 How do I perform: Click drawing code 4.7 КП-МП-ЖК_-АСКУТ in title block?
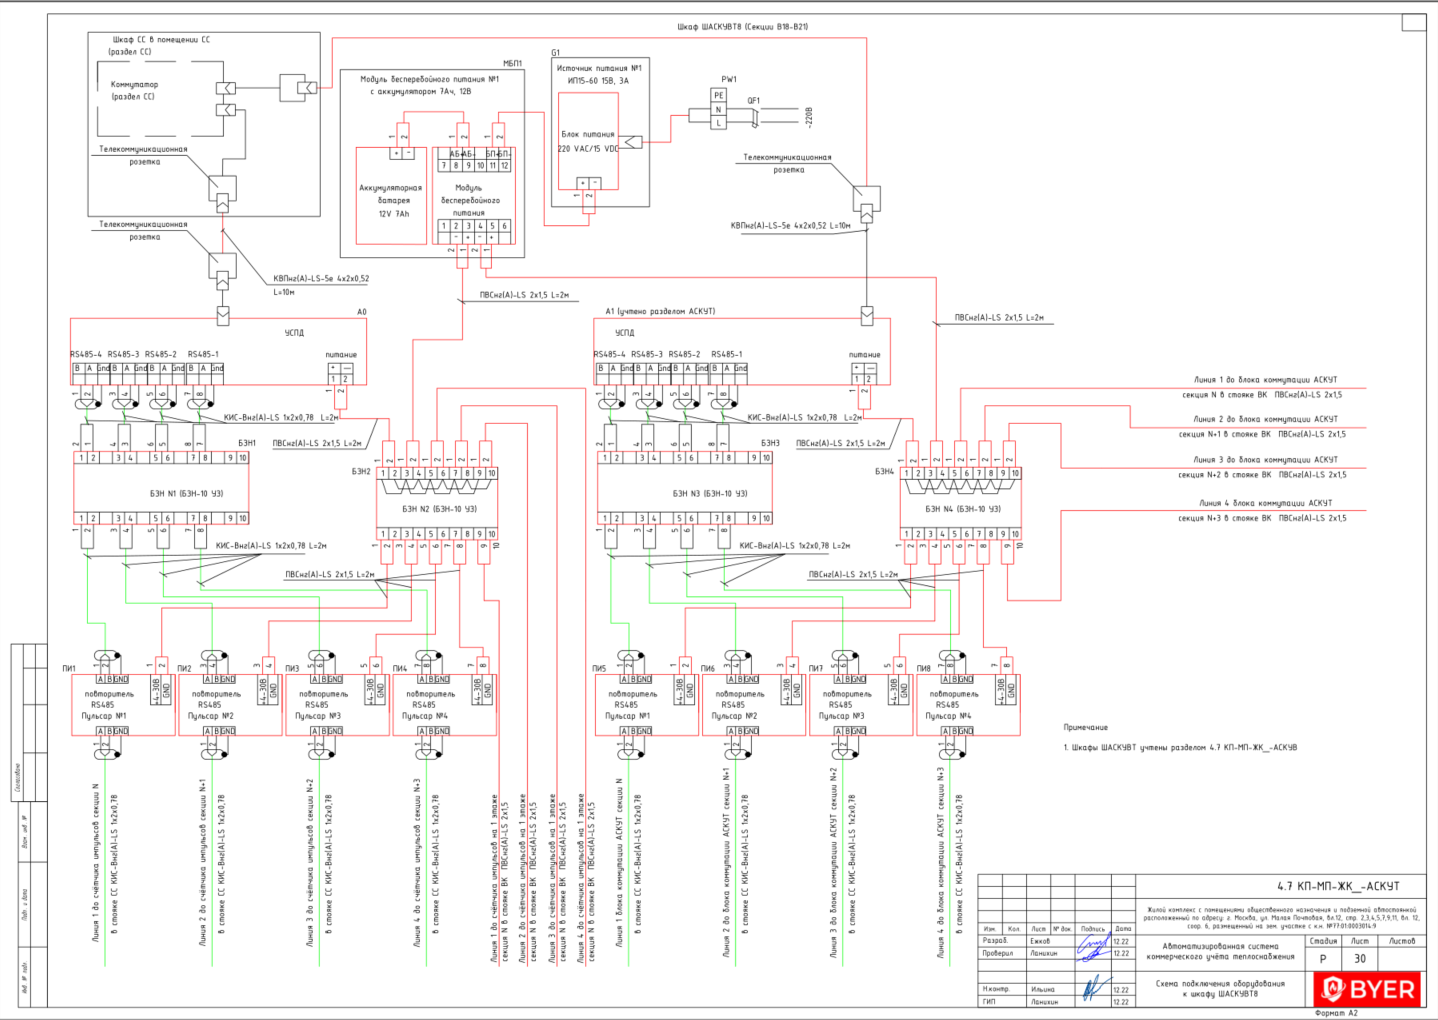click(1338, 886)
